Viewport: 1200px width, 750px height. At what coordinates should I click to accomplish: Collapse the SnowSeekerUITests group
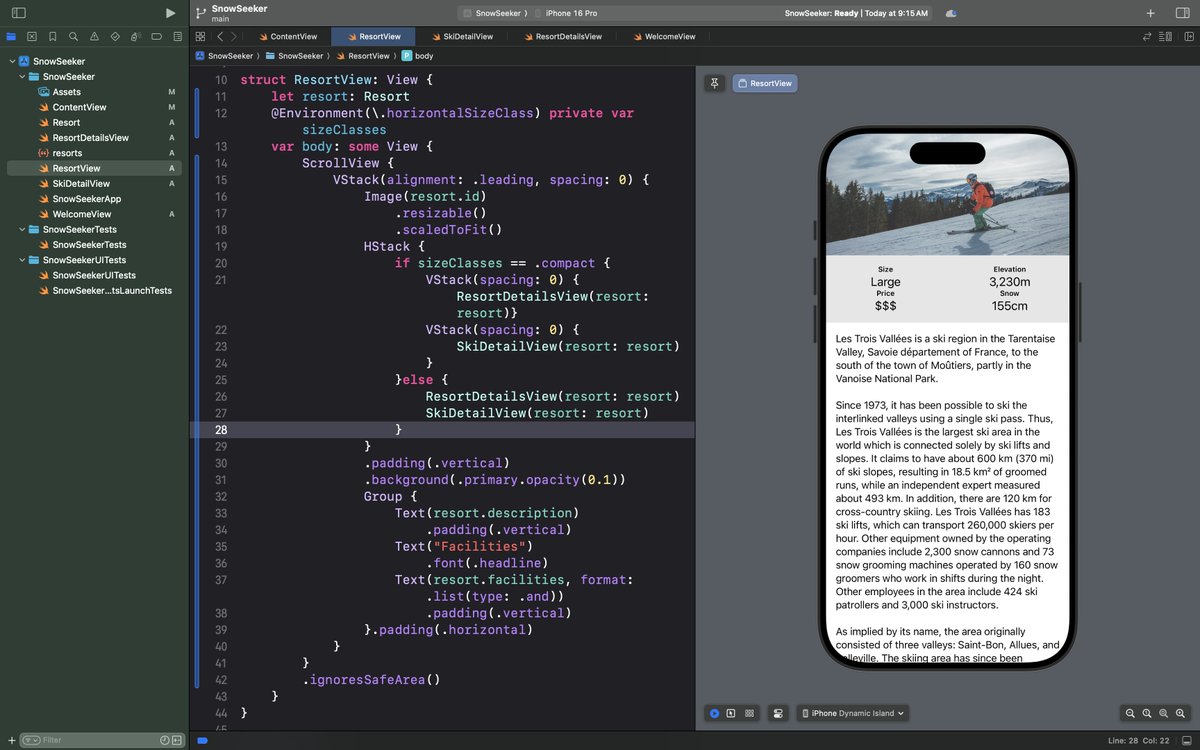tap(22, 260)
